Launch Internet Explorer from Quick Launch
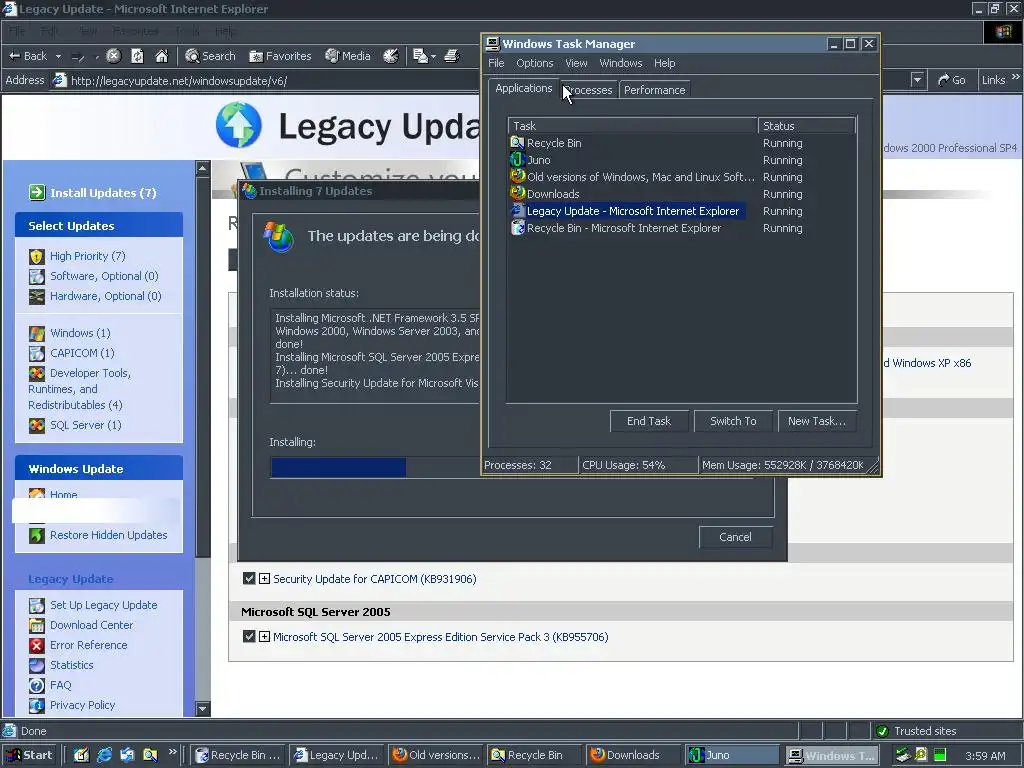This screenshot has height=768, width=1024. pos(104,755)
